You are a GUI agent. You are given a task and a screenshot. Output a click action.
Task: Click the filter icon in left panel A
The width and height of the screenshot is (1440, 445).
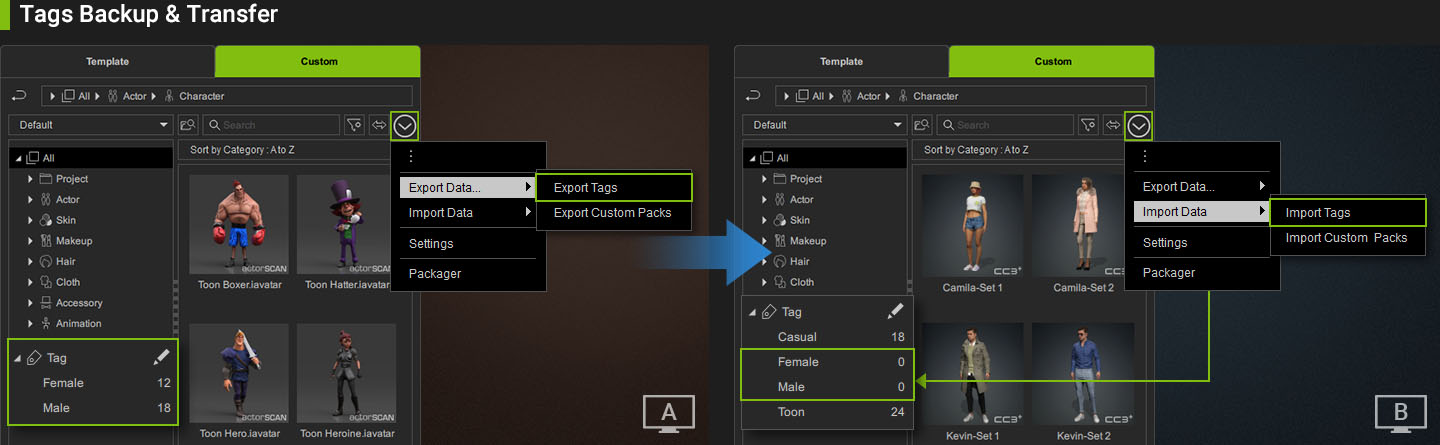tap(355, 125)
